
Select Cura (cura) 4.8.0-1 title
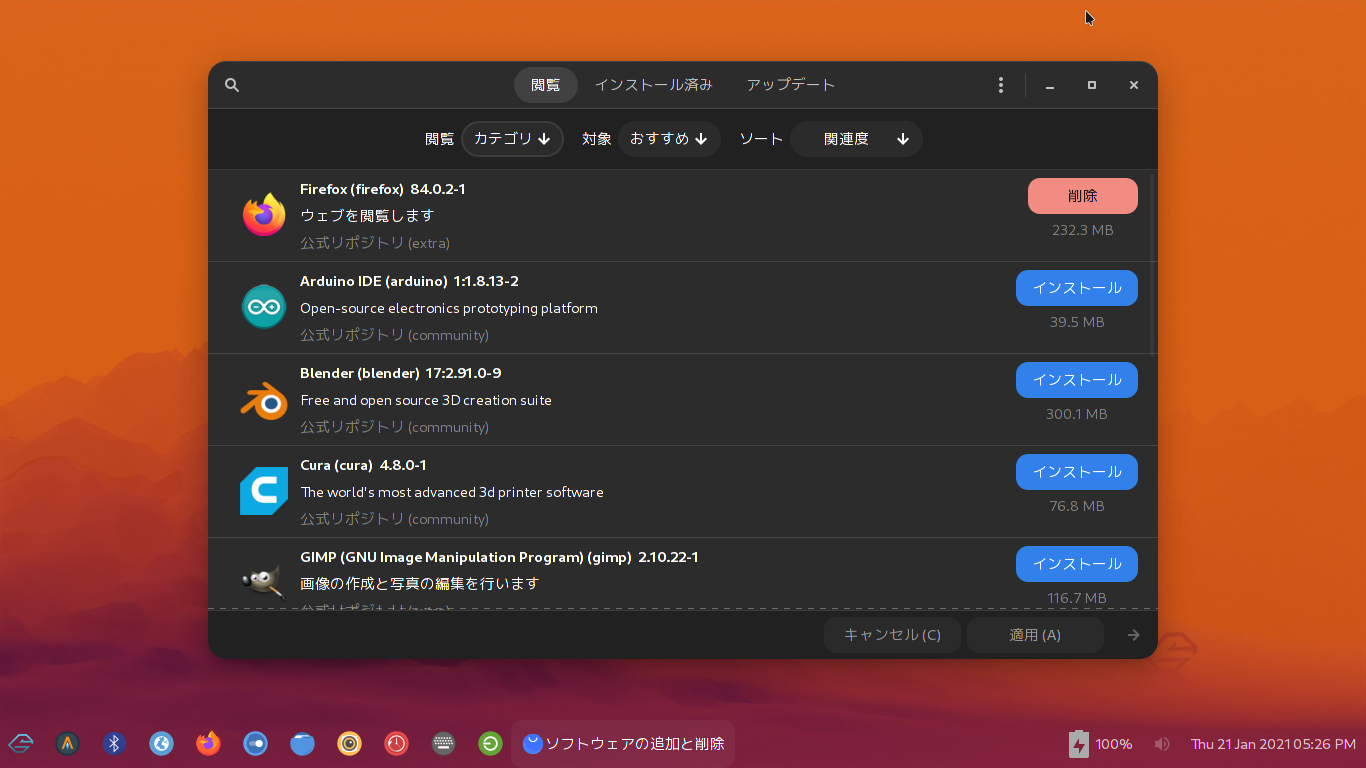(363, 465)
